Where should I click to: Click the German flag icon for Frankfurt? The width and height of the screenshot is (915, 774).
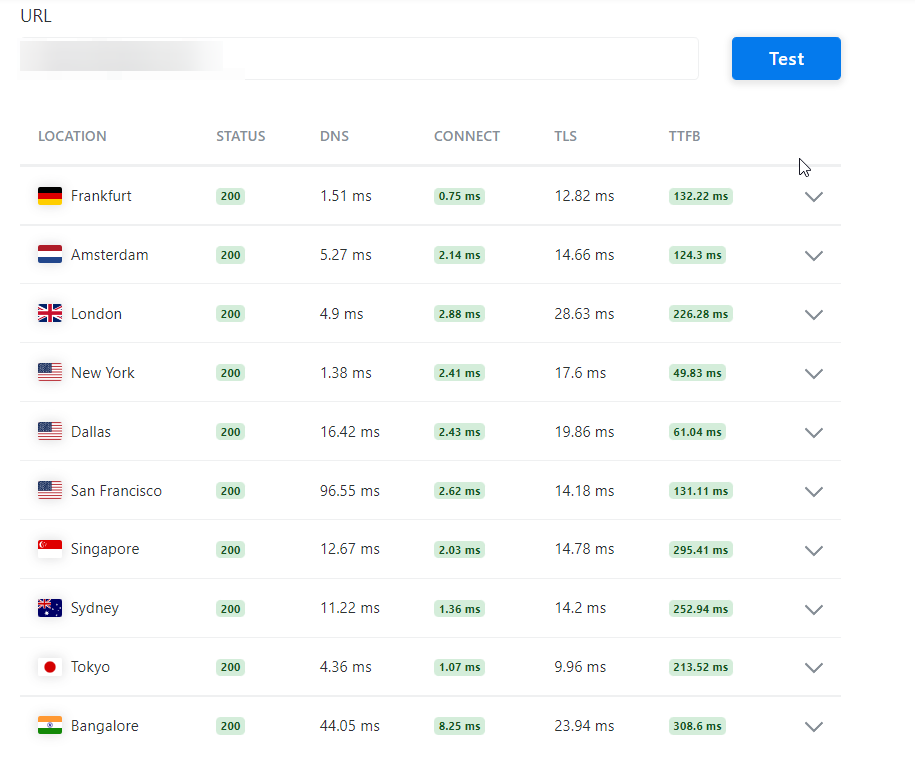[x=50, y=196]
